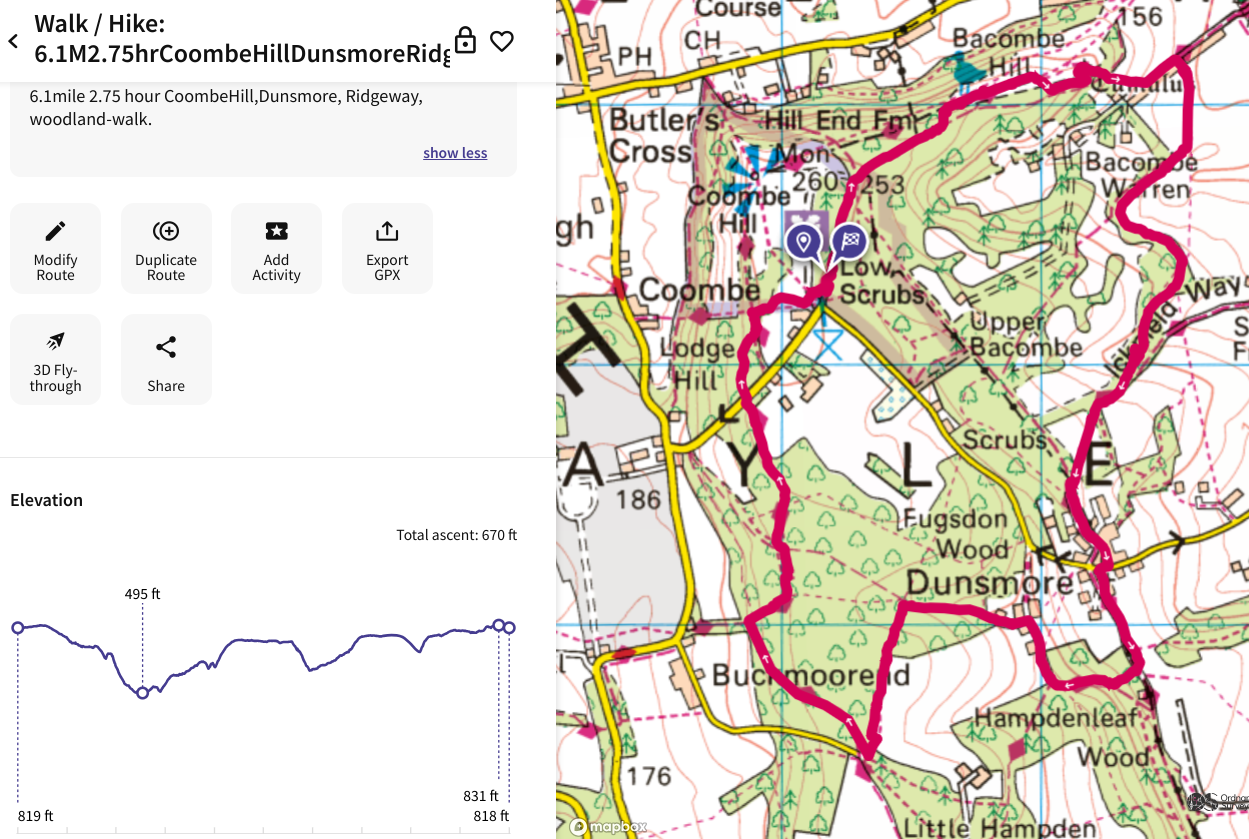
Task: Favorite this route with the heart icon
Action: [502, 41]
